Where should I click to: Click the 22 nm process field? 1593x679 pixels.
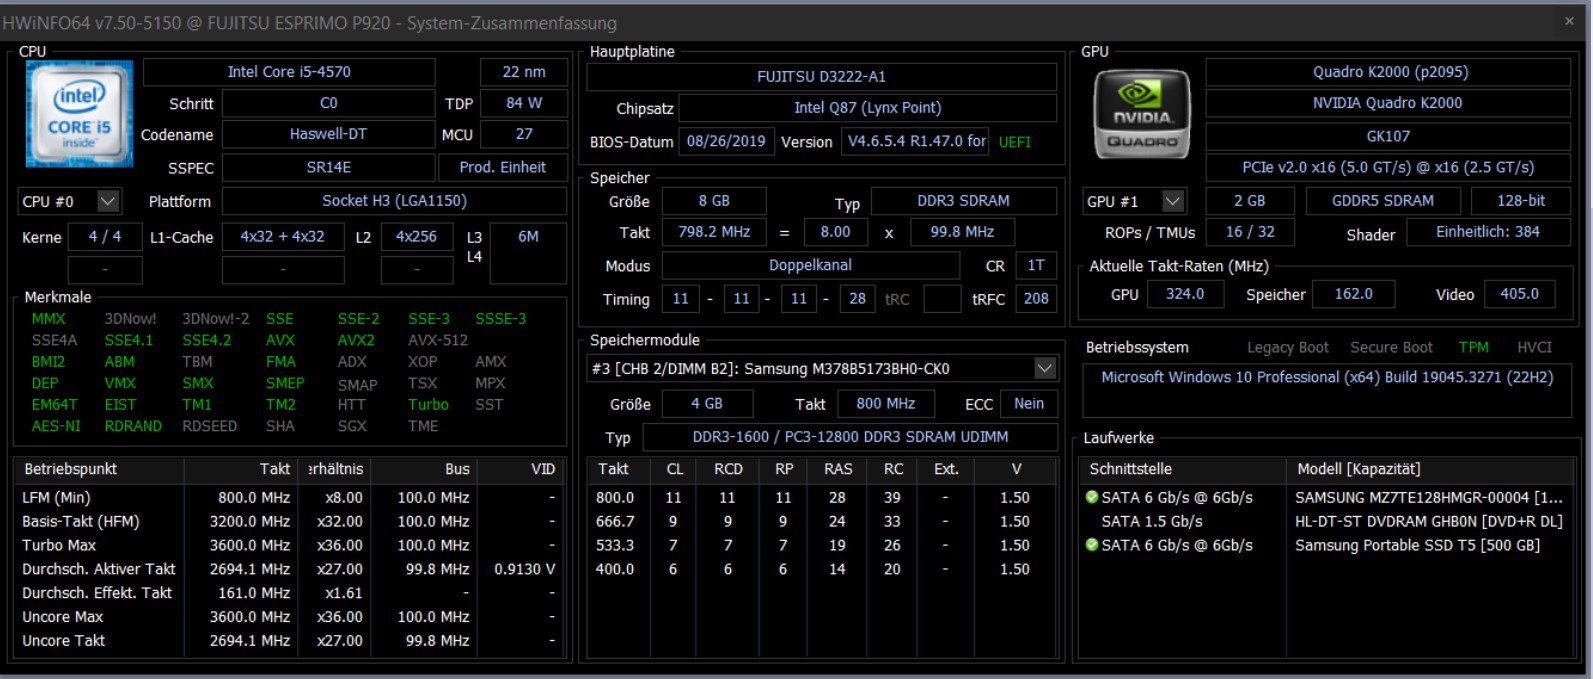point(524,72)
